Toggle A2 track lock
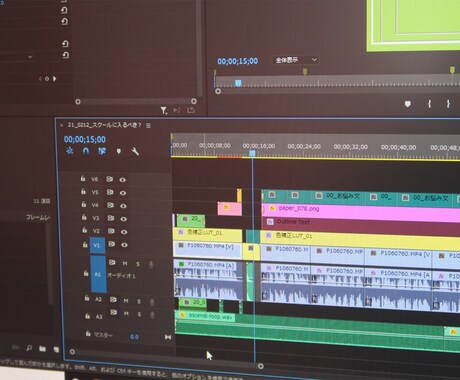Screen dimensions: 460x380 pos(87,298)
